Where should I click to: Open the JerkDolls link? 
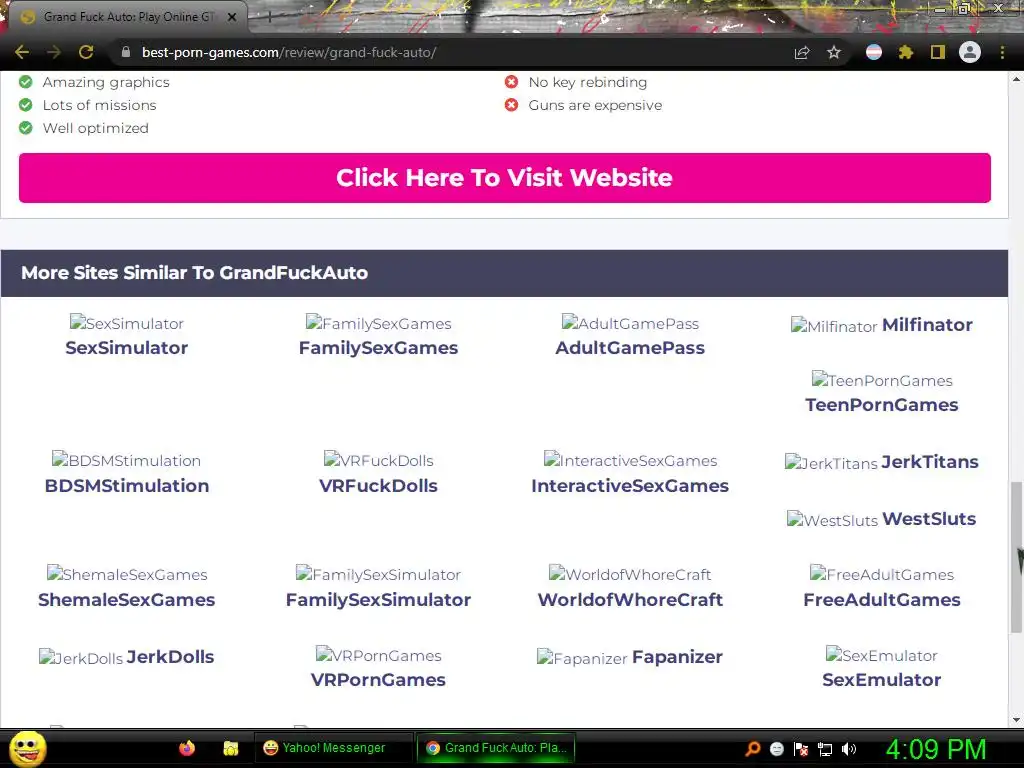pos(170,657)
